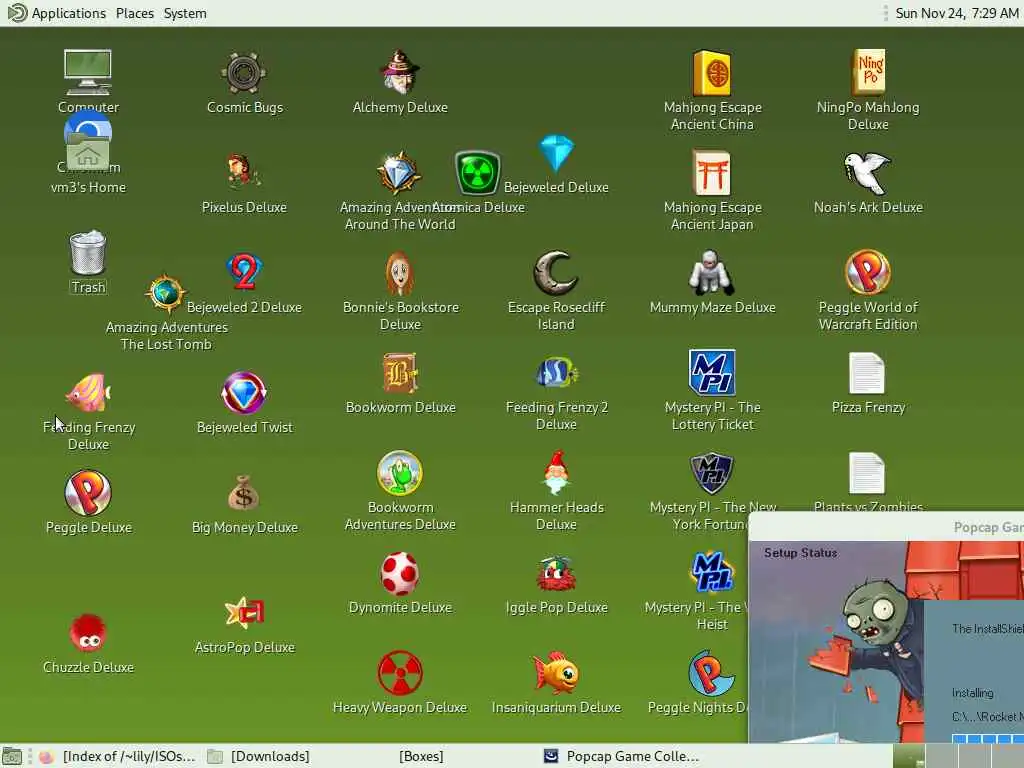Open Peggle Nights Deluxe icon
Viewport: 1024px width, 768px height.
711,673
